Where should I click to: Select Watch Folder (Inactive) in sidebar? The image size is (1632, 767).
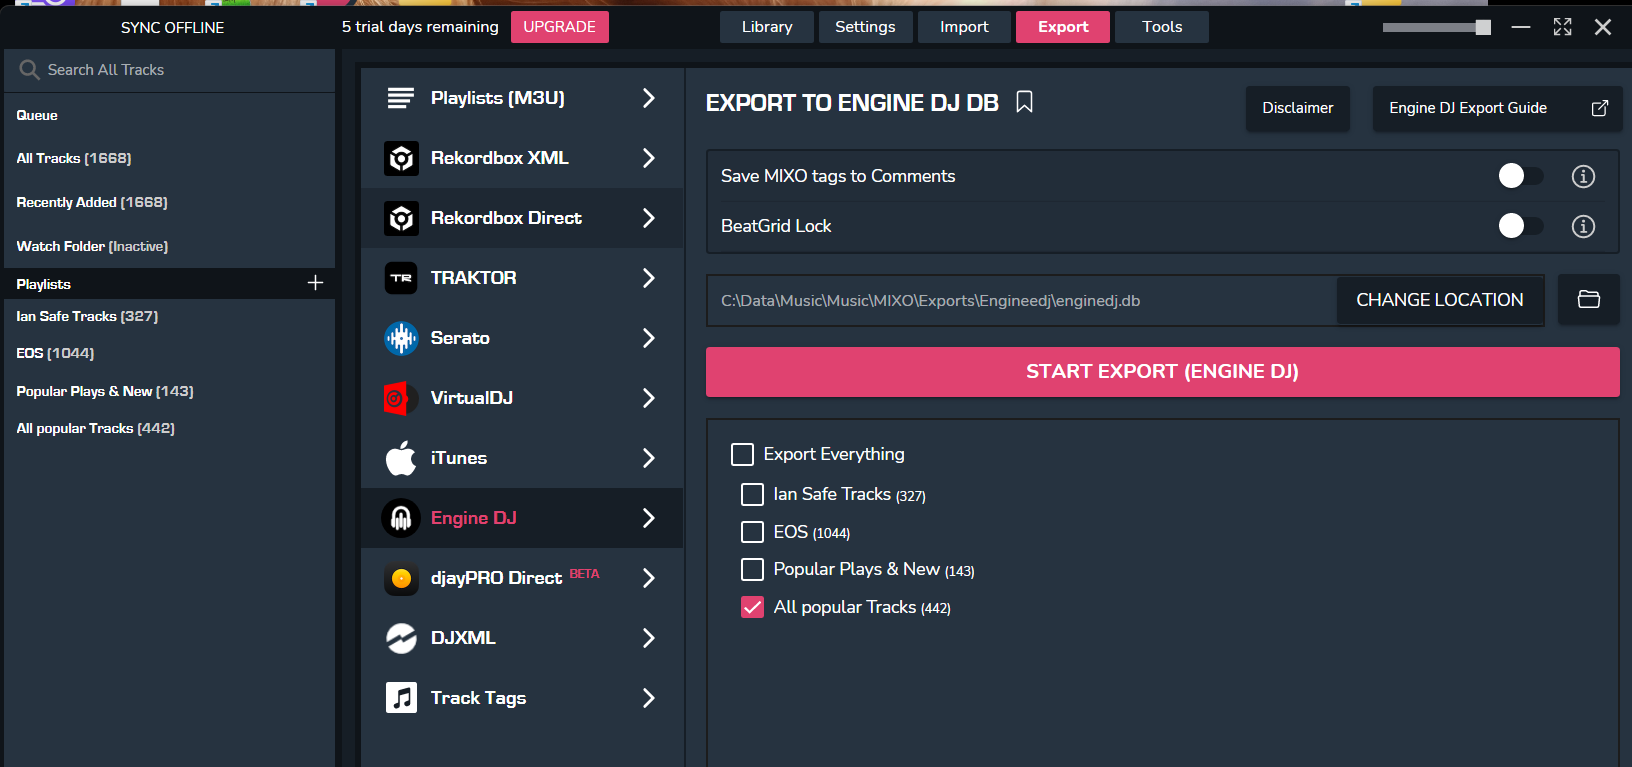coord(92,246)
